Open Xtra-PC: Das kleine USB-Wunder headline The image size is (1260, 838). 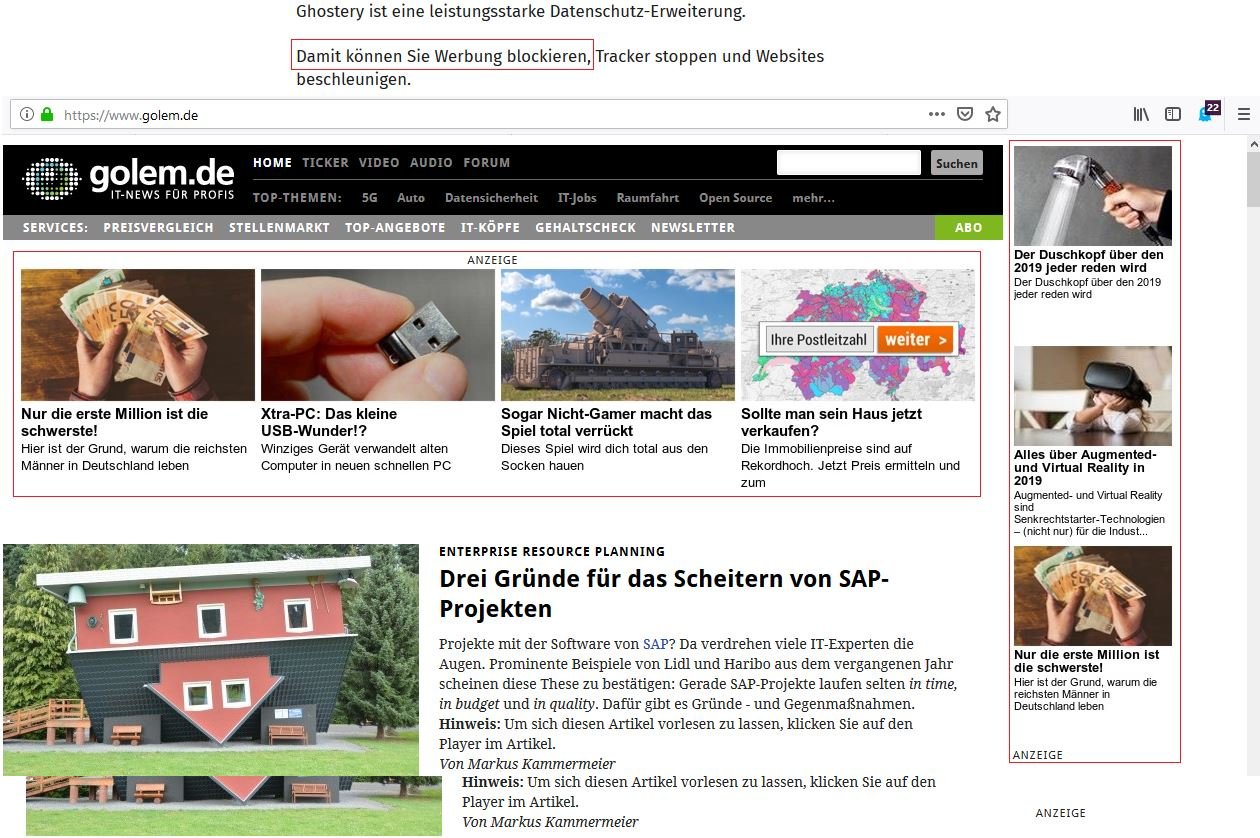pyautogui.click(x=329, y=422)
